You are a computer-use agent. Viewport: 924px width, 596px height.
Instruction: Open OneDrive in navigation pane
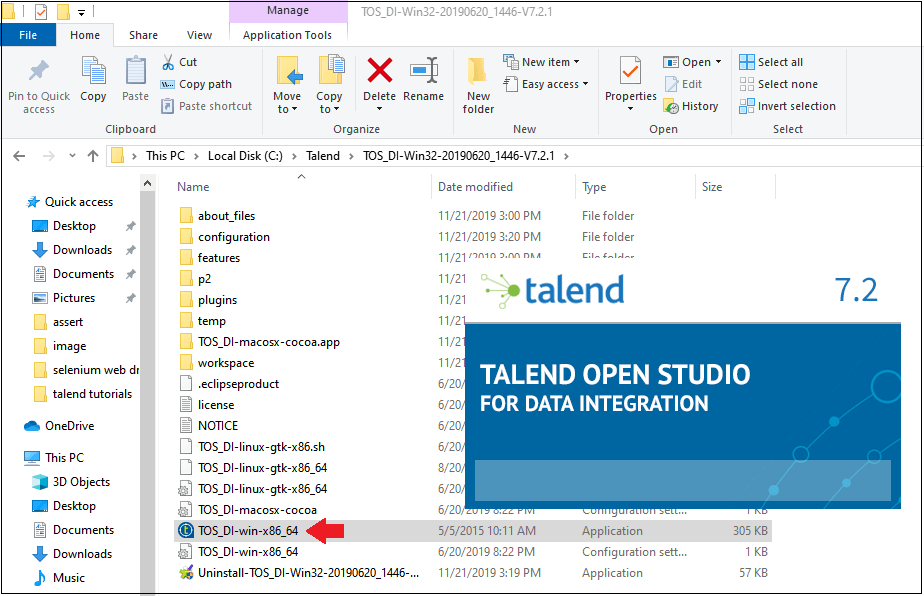coord(59,426)
